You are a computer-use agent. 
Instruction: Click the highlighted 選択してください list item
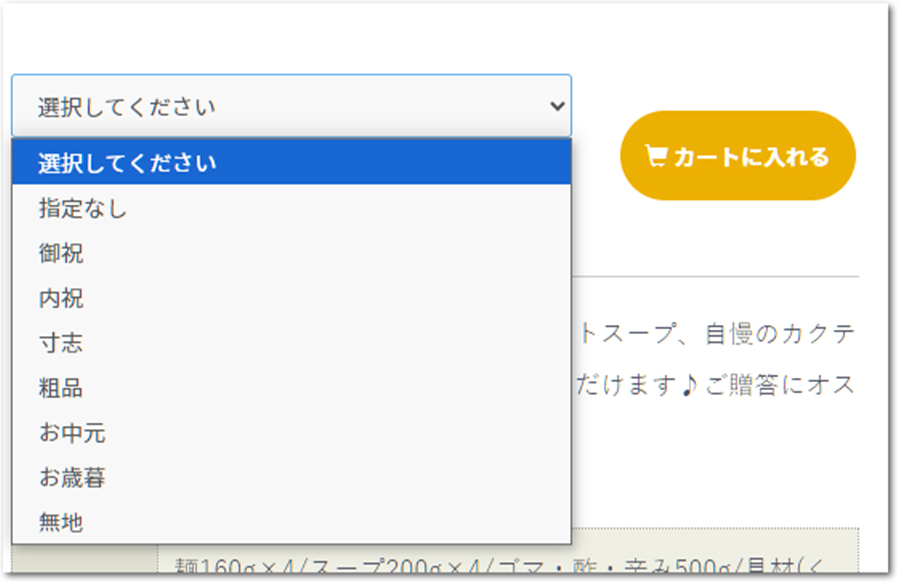click(x=290, y=164)
